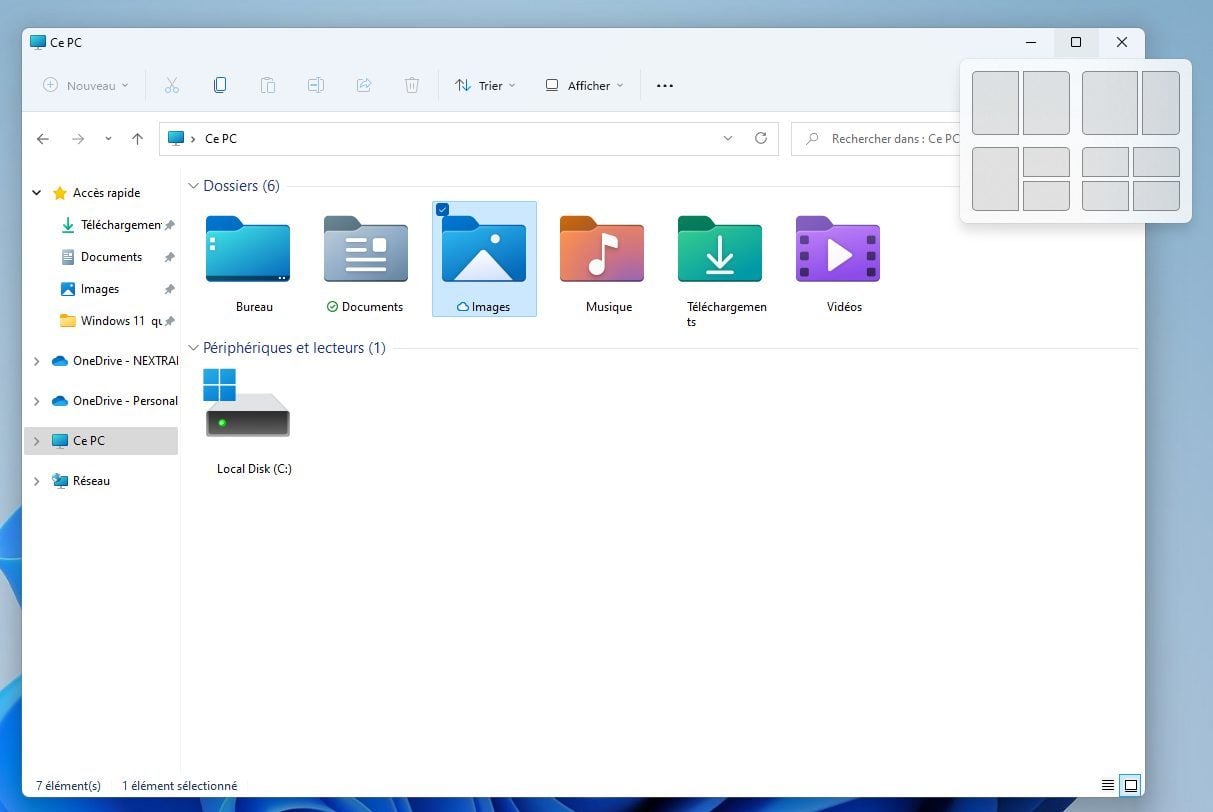Go up one level with up arrow
The image size is (1213, 812).
click(x=137, y=139)
